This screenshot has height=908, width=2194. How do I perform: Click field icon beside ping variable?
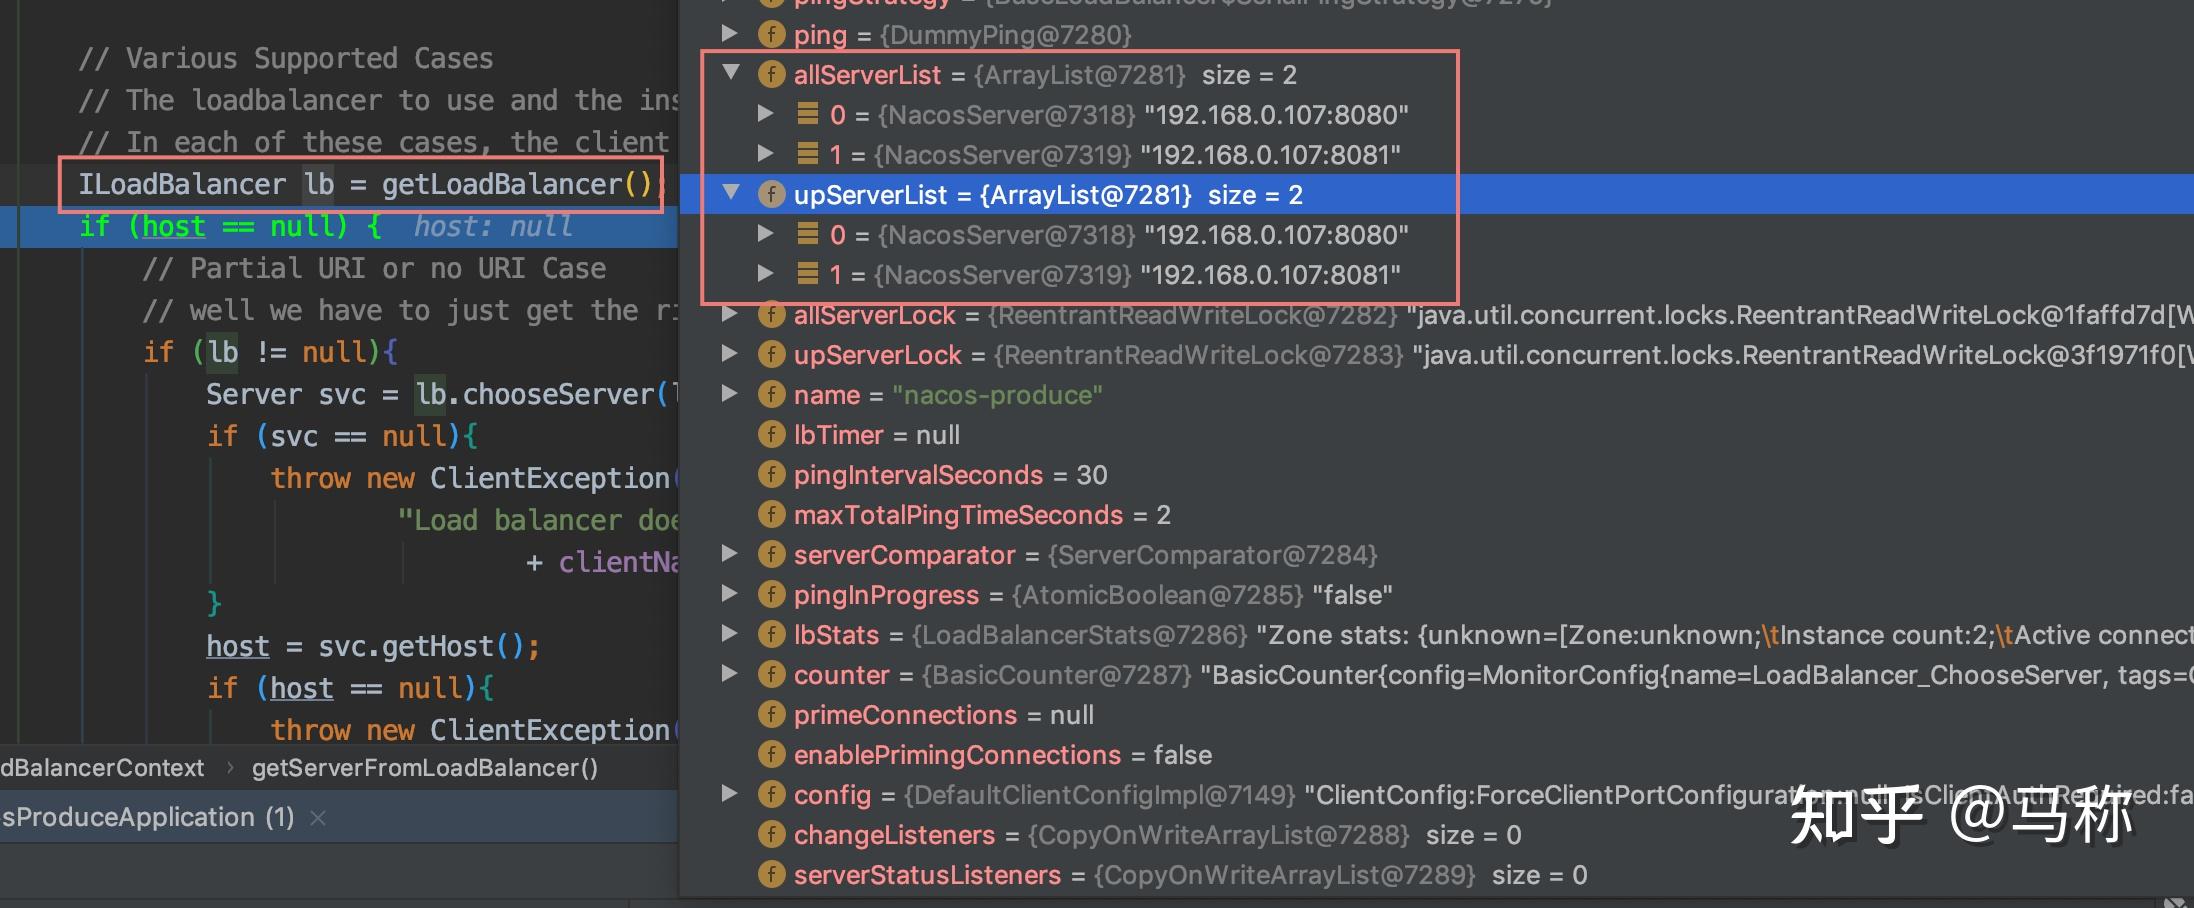[771, 34]
